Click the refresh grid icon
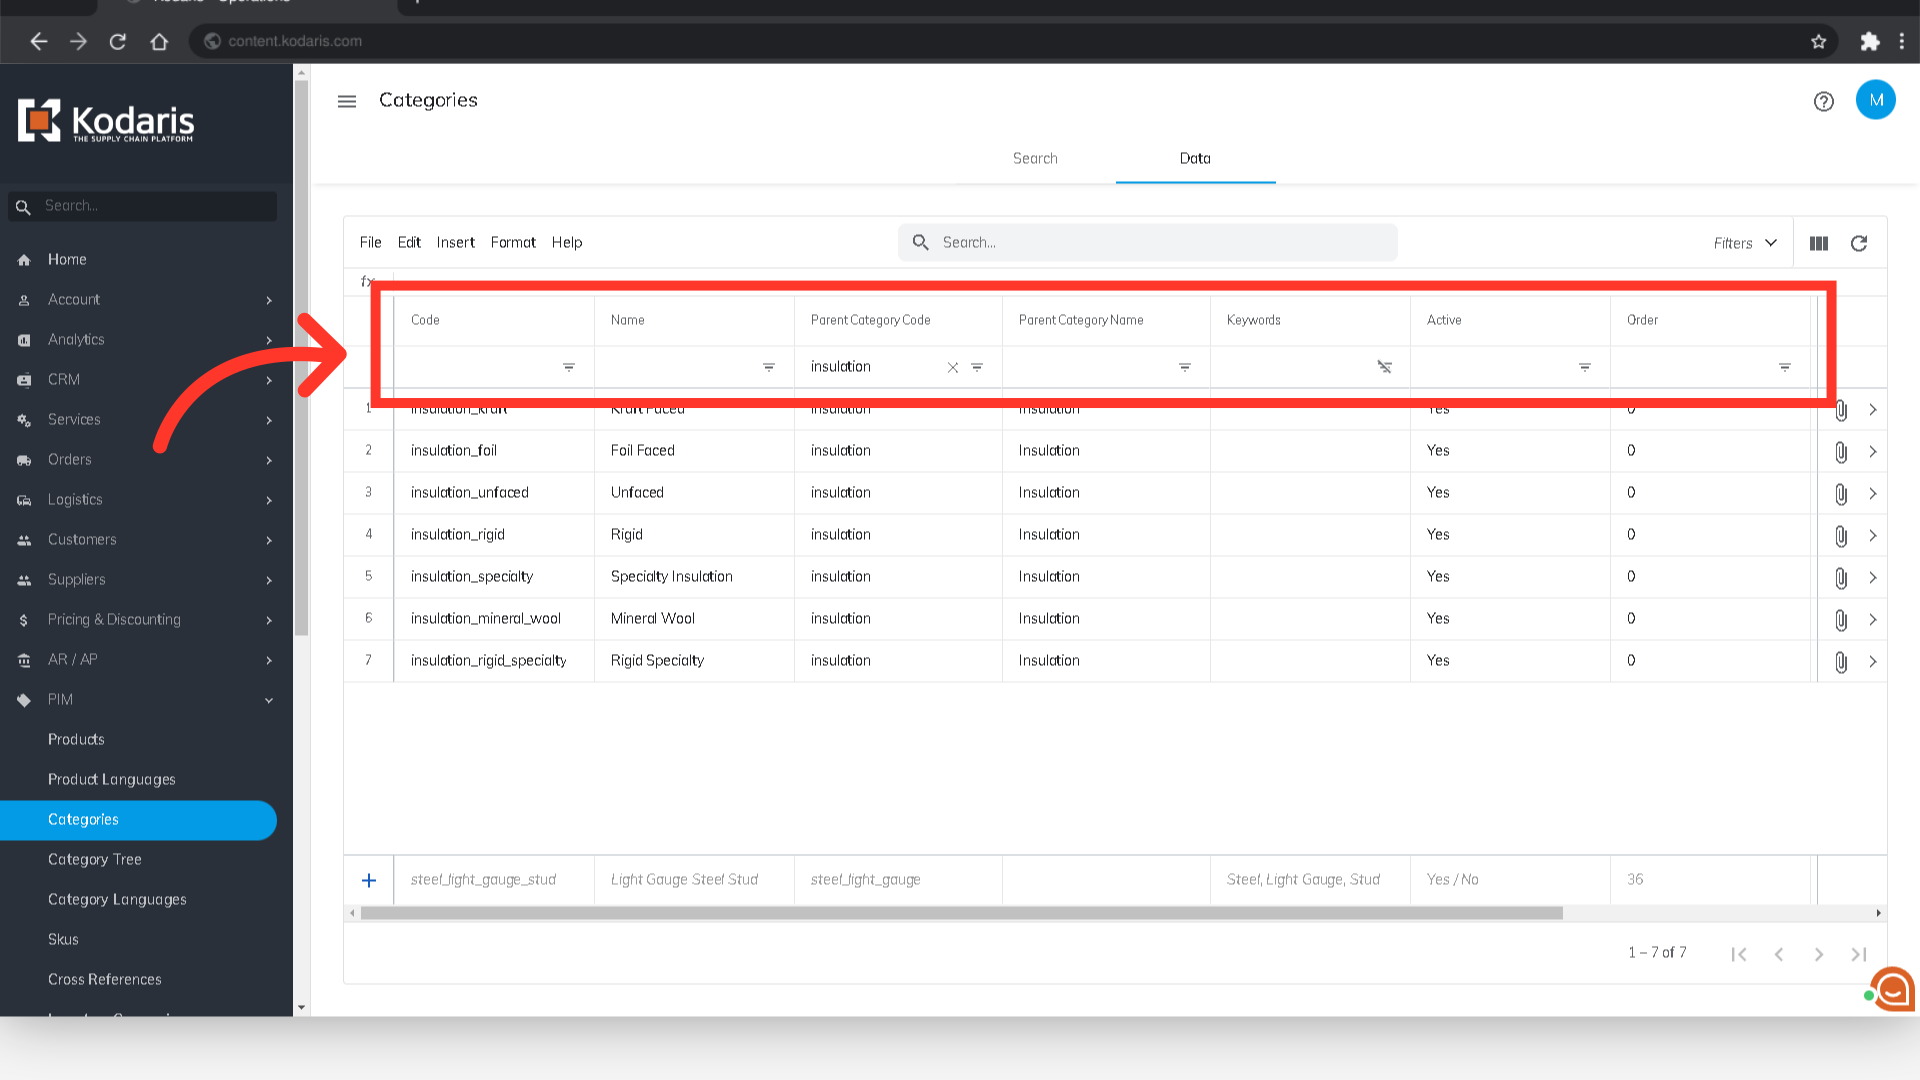Viewport: 1920px width, 1080px height. 1858,243
